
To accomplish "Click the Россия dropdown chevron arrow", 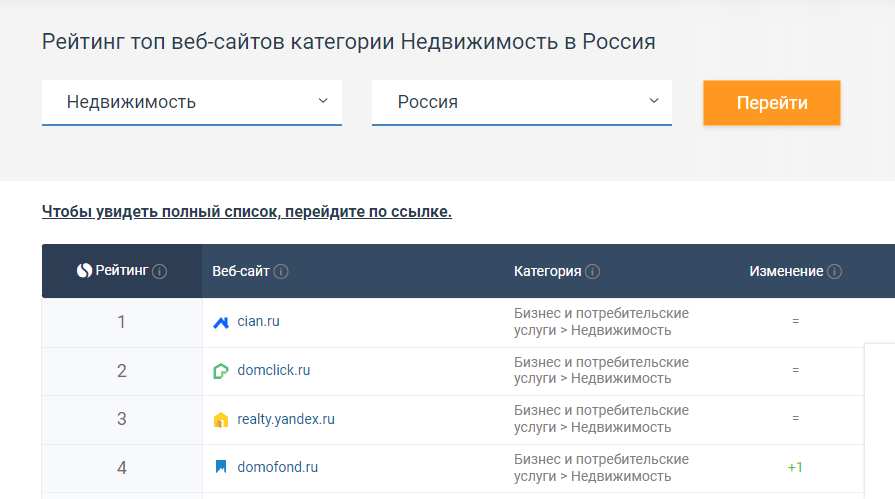I will click(654, 100).
